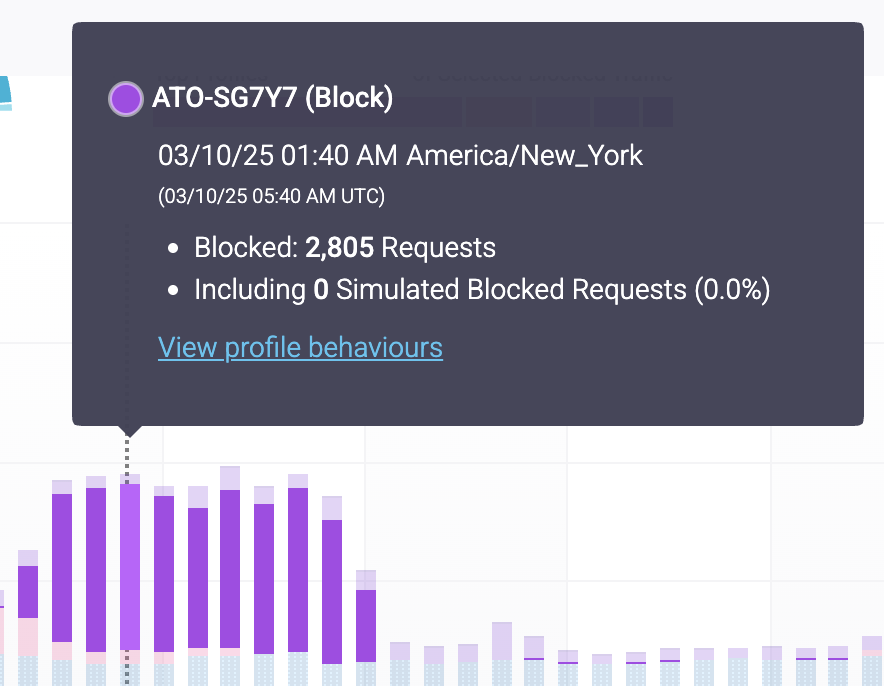Click the rightmost bar at chart edge
This screenshot has height=686, width=884.
[872, 655]
